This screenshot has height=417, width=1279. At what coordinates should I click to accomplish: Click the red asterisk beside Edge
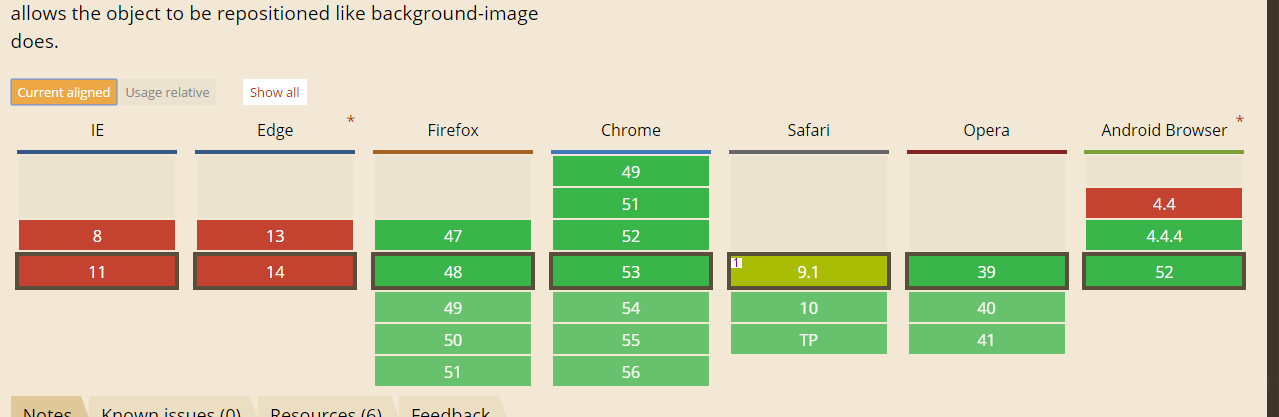[350, 121]
